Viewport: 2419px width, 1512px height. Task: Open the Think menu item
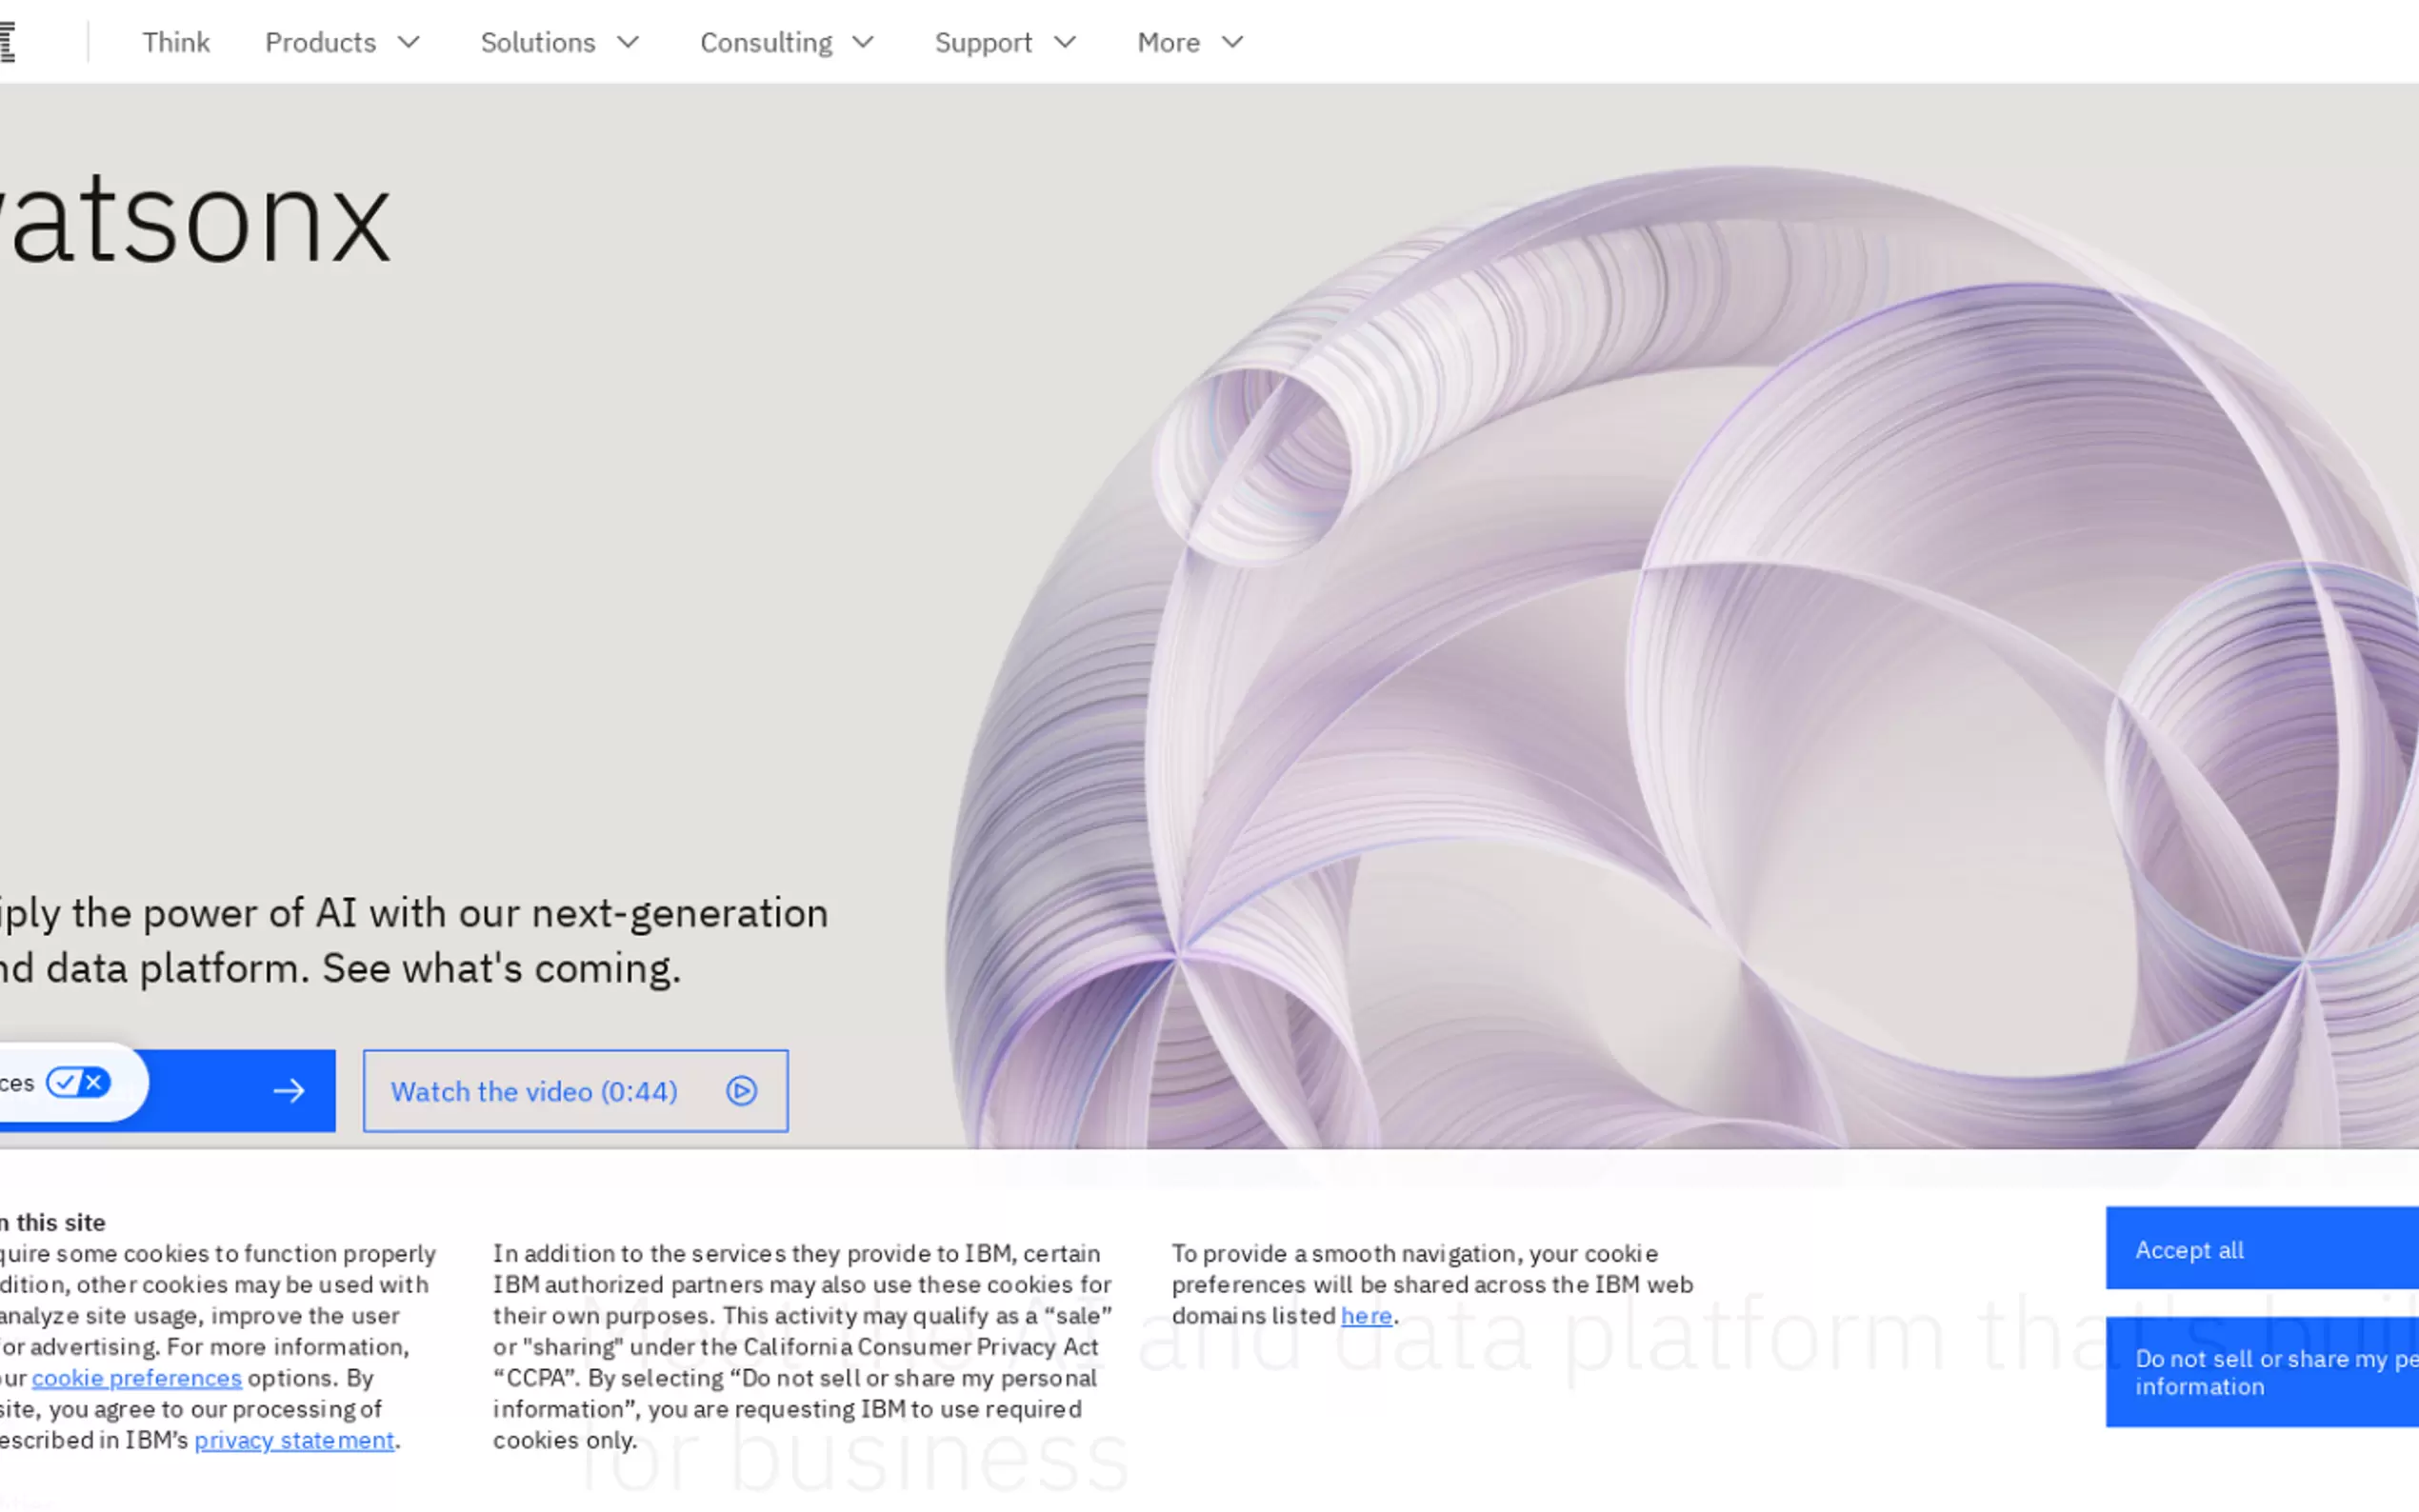tap(176, 42)
